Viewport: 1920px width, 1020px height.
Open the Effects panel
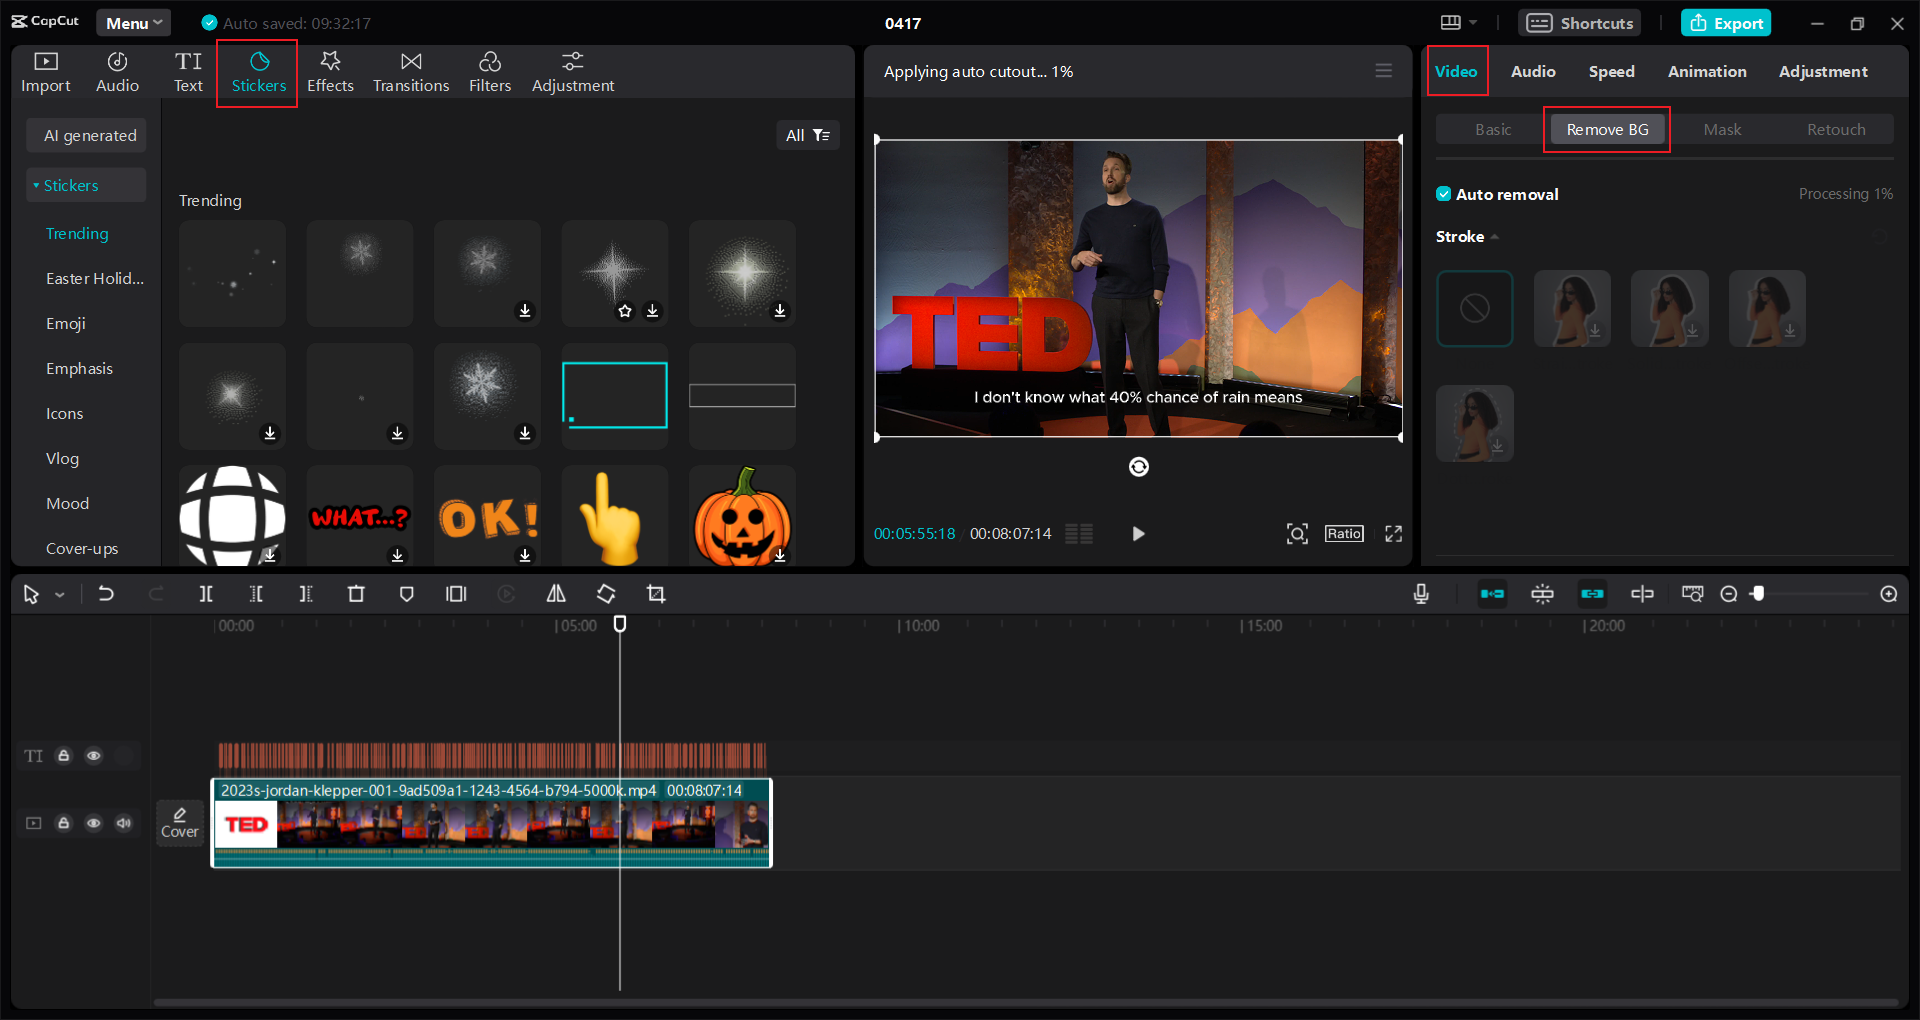[x=330, y=71]
